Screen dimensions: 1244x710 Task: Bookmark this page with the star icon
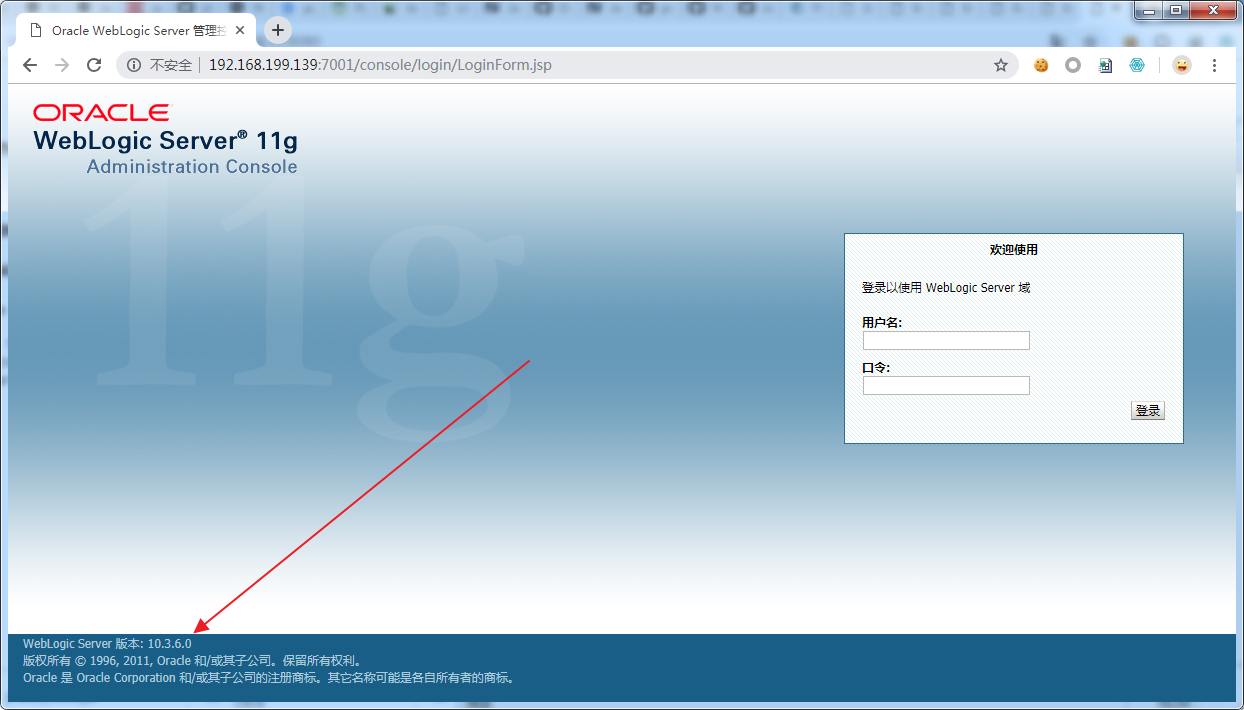tap(1001, 65)
